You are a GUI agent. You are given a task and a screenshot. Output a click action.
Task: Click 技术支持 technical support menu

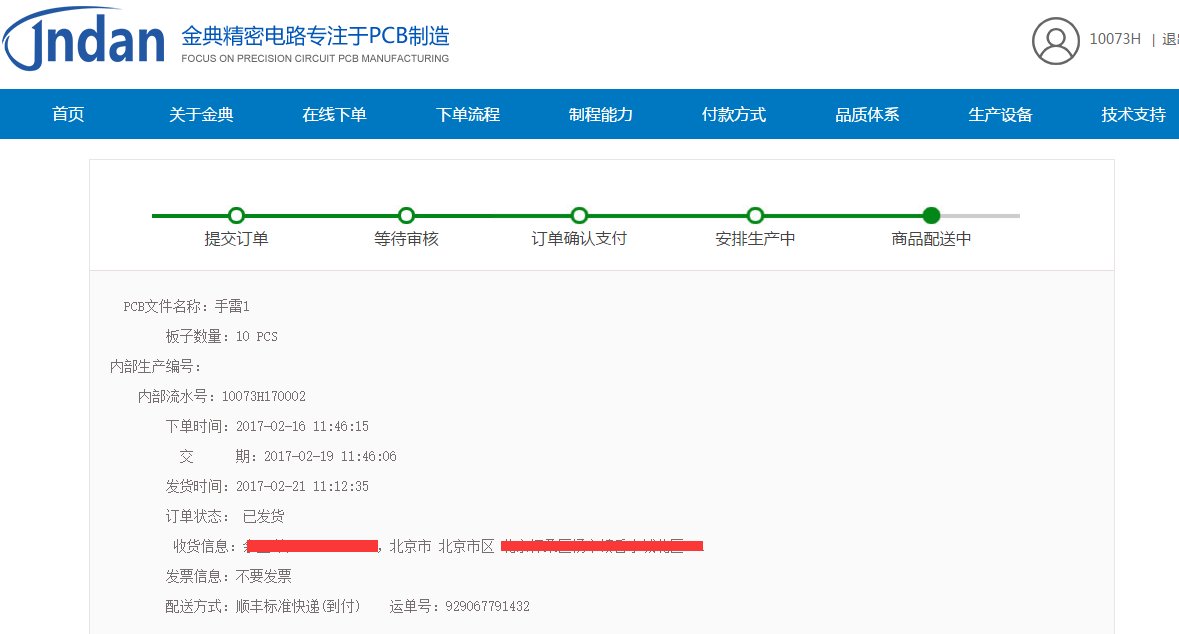click(1133, 115)
